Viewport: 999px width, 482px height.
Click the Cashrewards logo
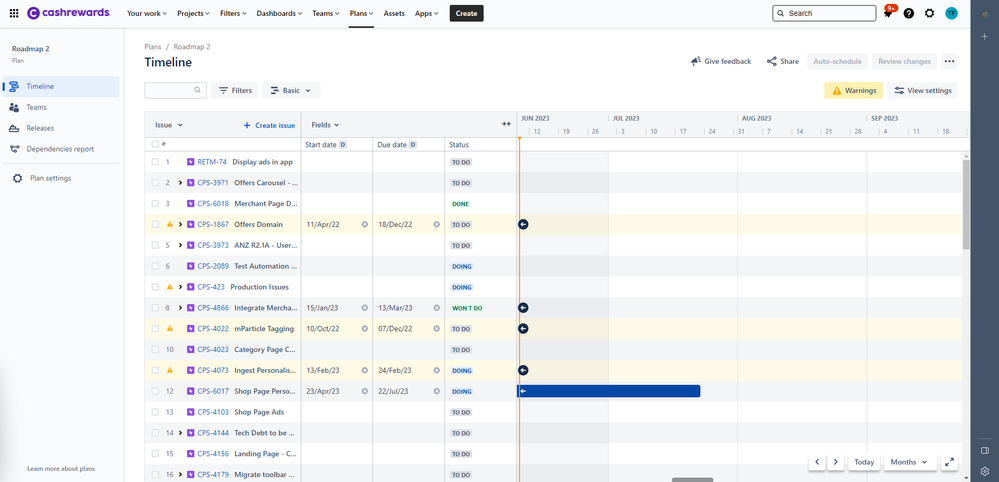point(69,13)
